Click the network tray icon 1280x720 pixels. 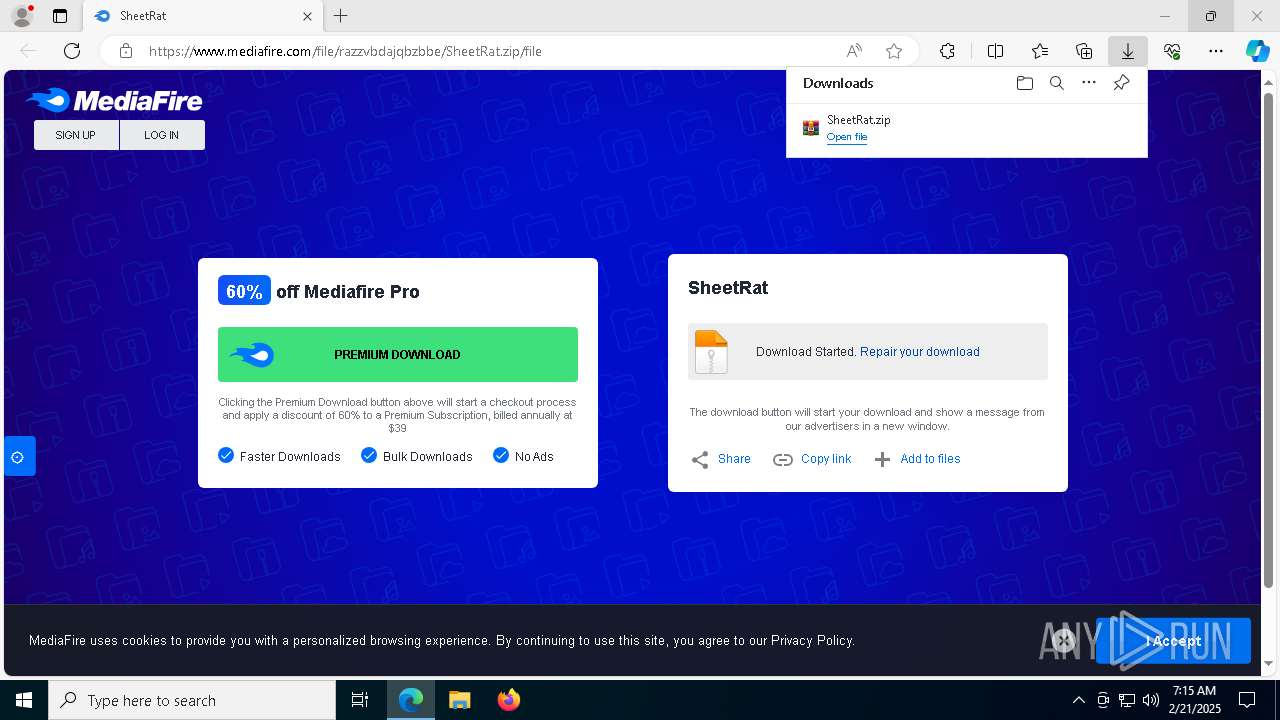1127,700
